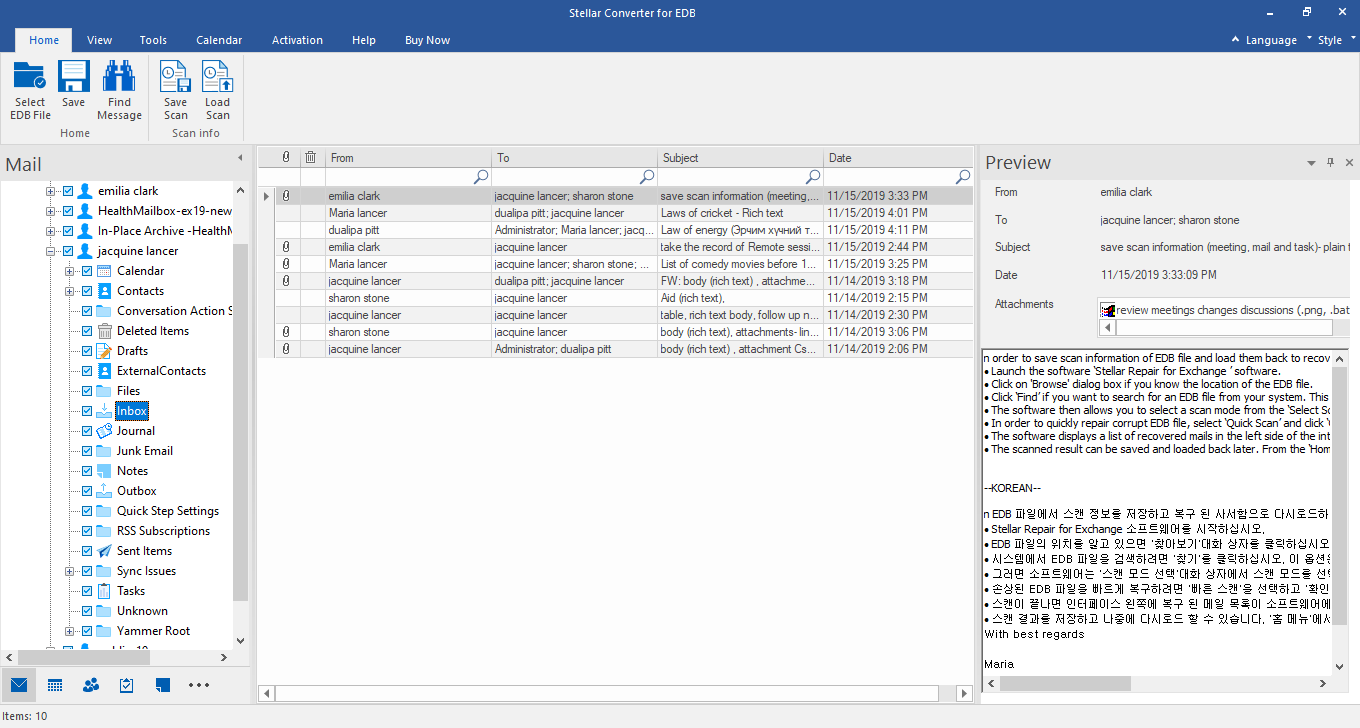Screen dimensions: 1360x728
Task: Expand the Sync Issues folder node
Action: pos(69,571)
